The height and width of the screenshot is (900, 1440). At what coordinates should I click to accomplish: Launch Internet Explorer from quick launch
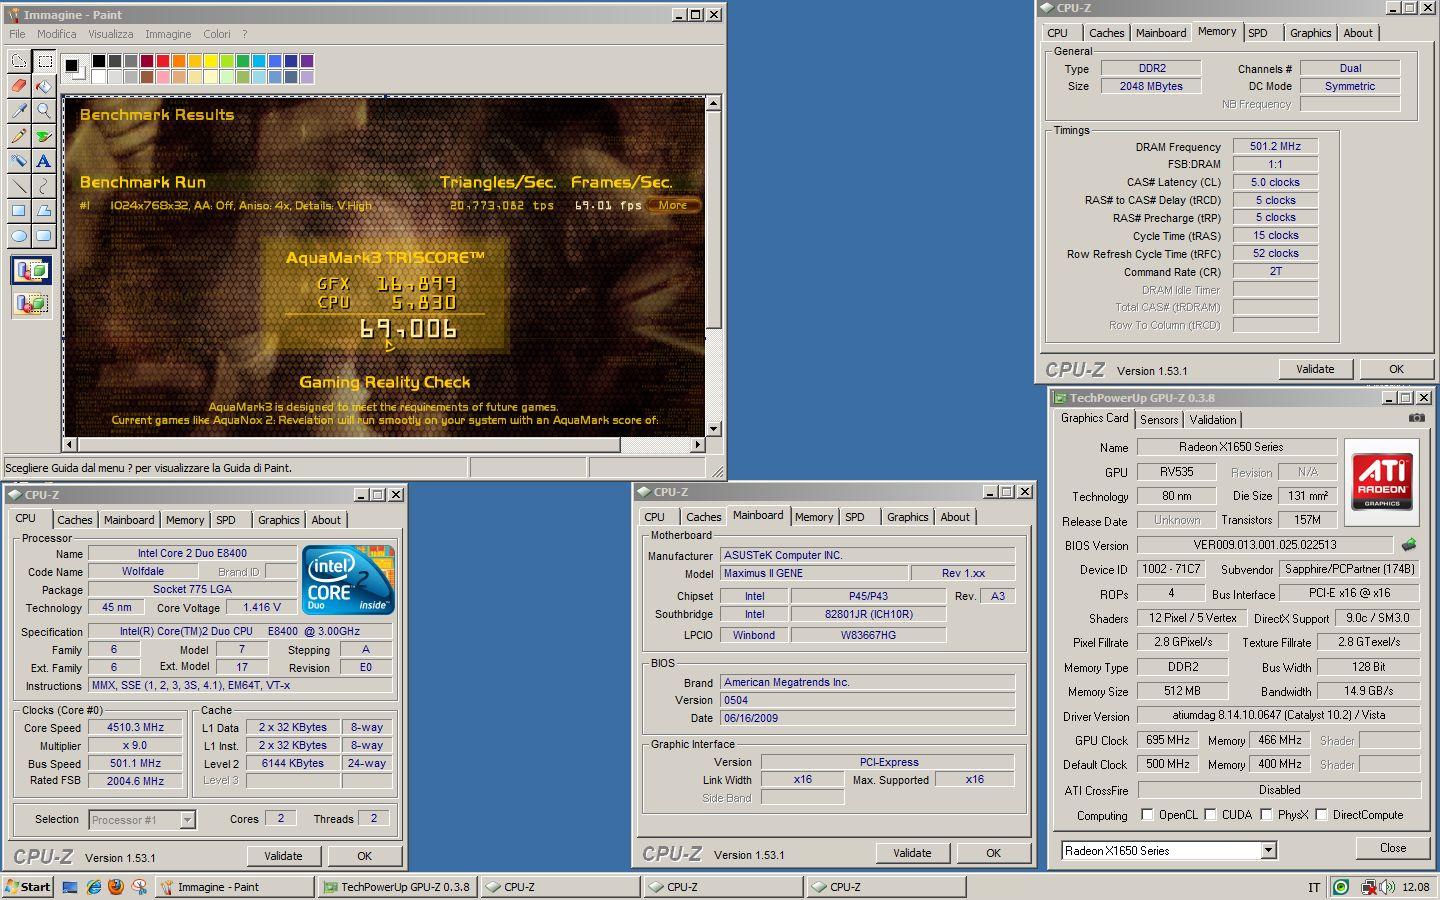pyautogui.click(x=94, y=887)
